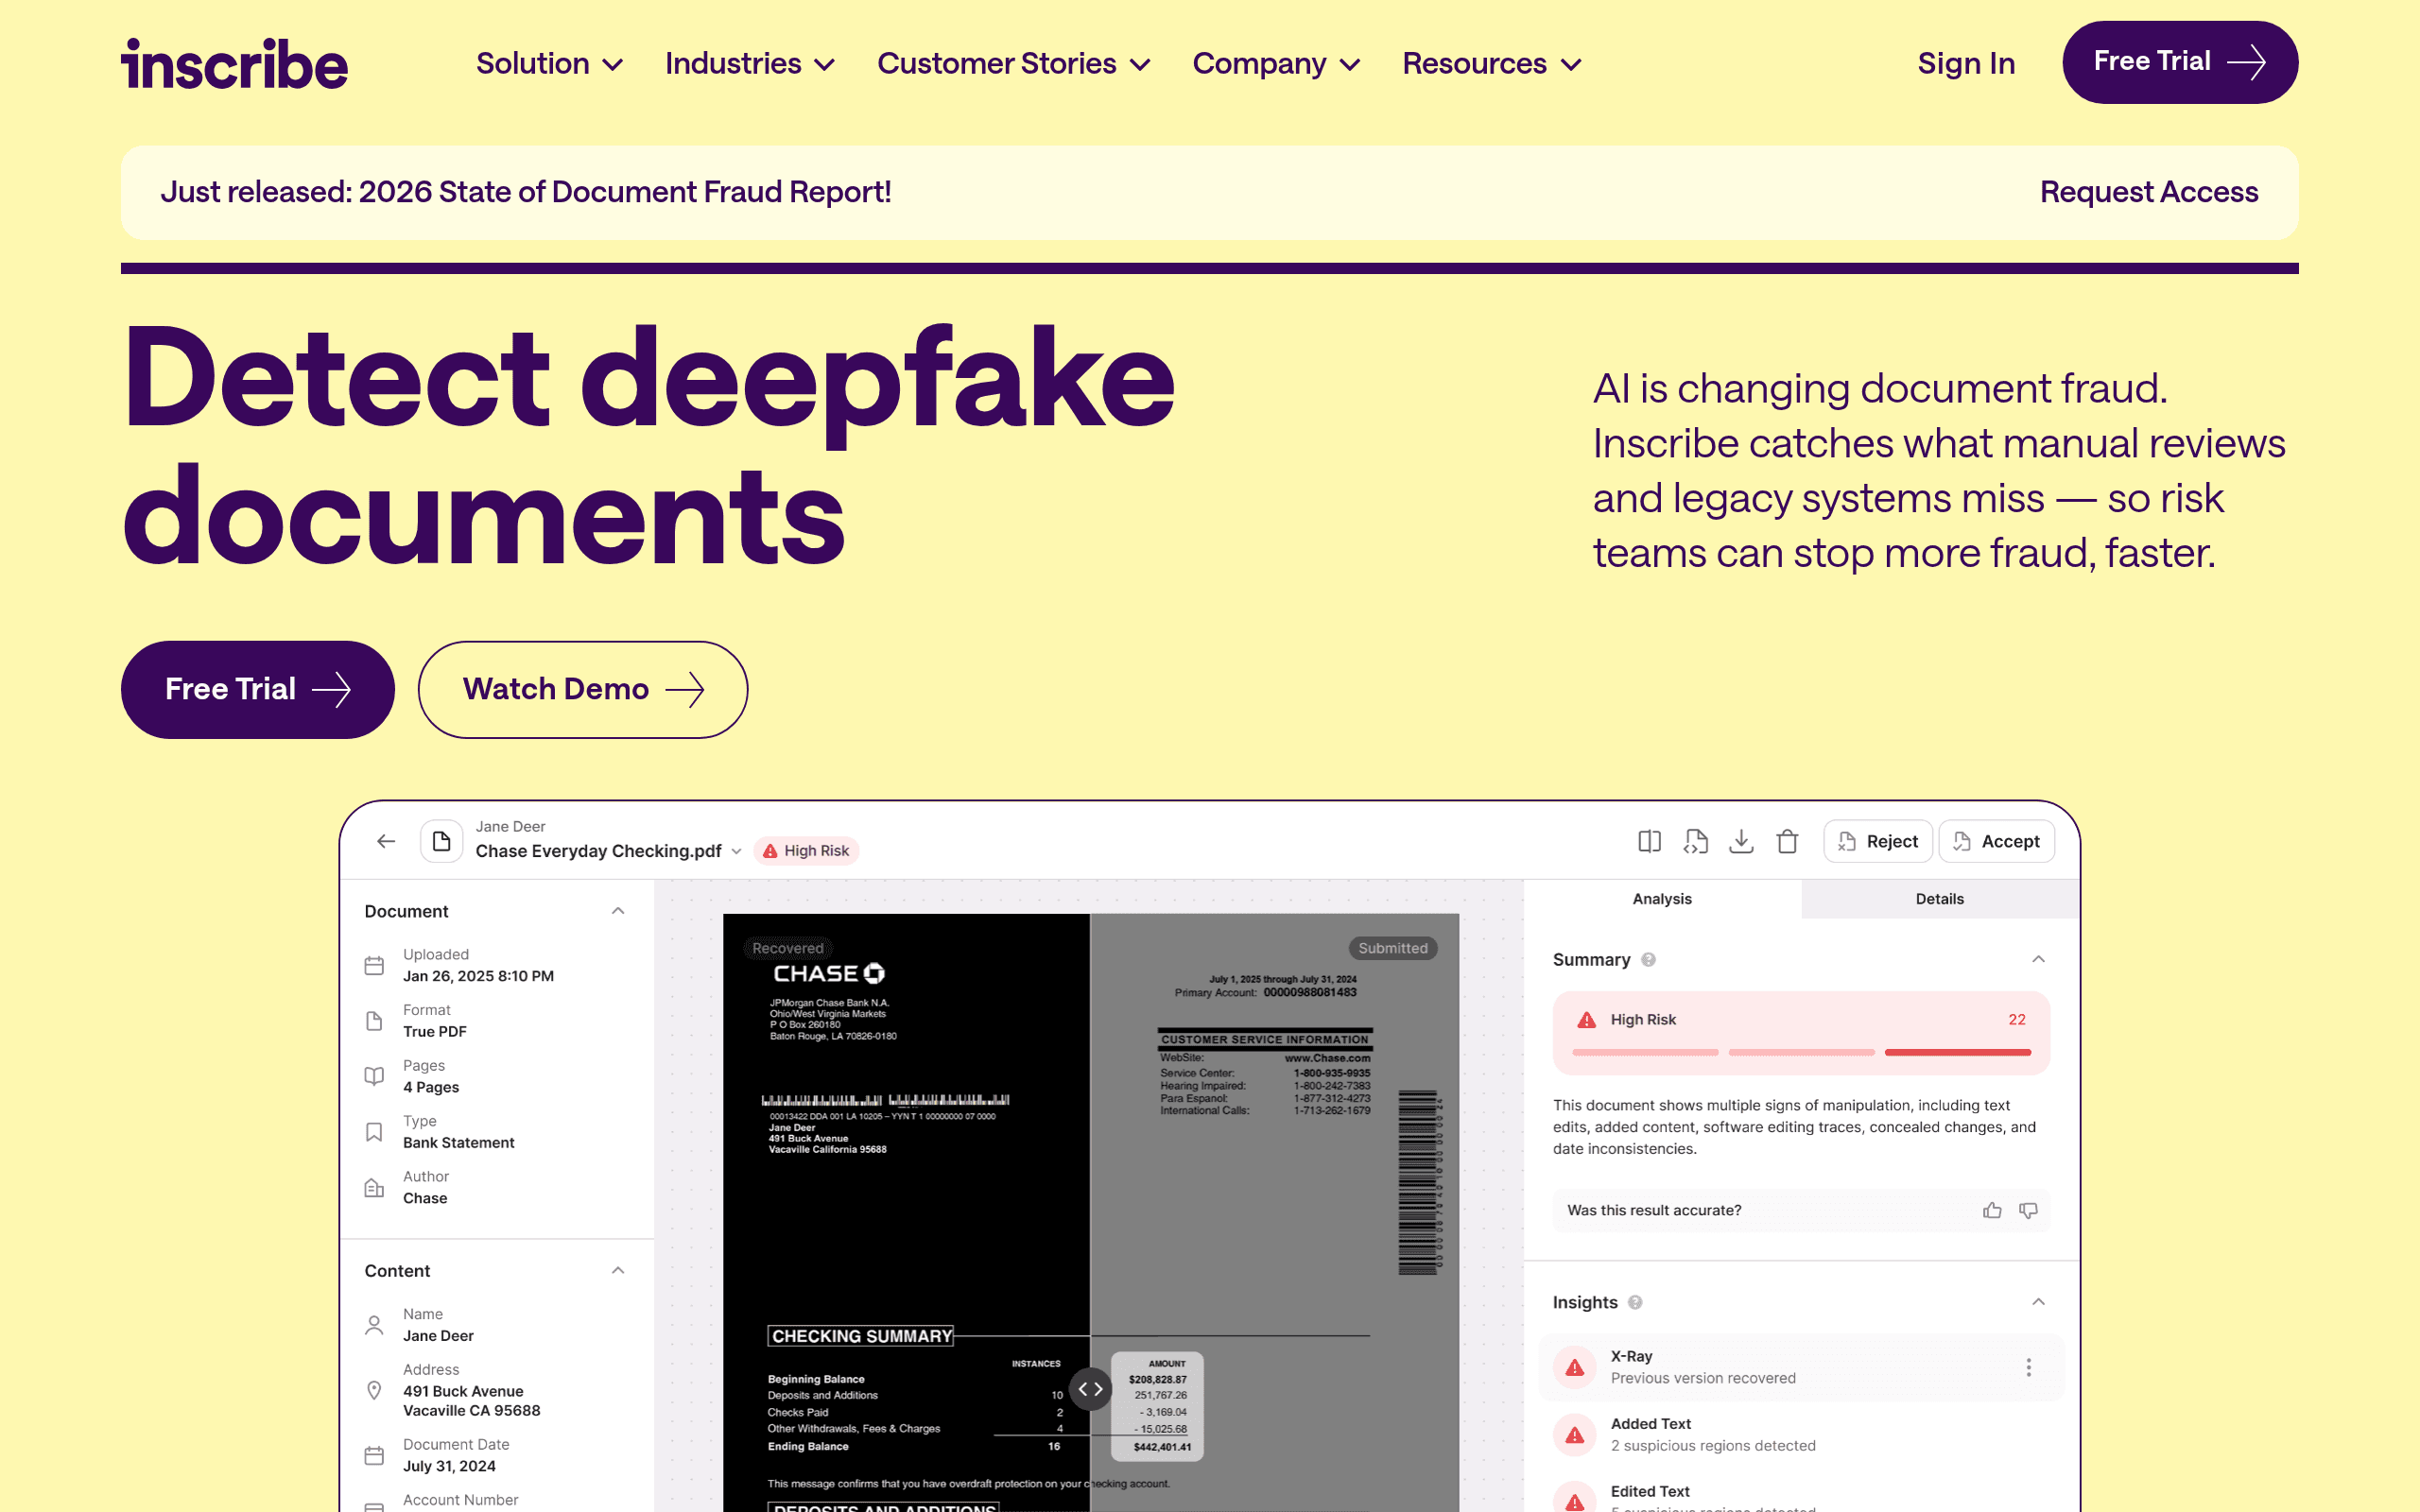Viewport: 2420px width, 1512px height.
Task: Click the person icon beside Name
Action: pos(374,1325)
